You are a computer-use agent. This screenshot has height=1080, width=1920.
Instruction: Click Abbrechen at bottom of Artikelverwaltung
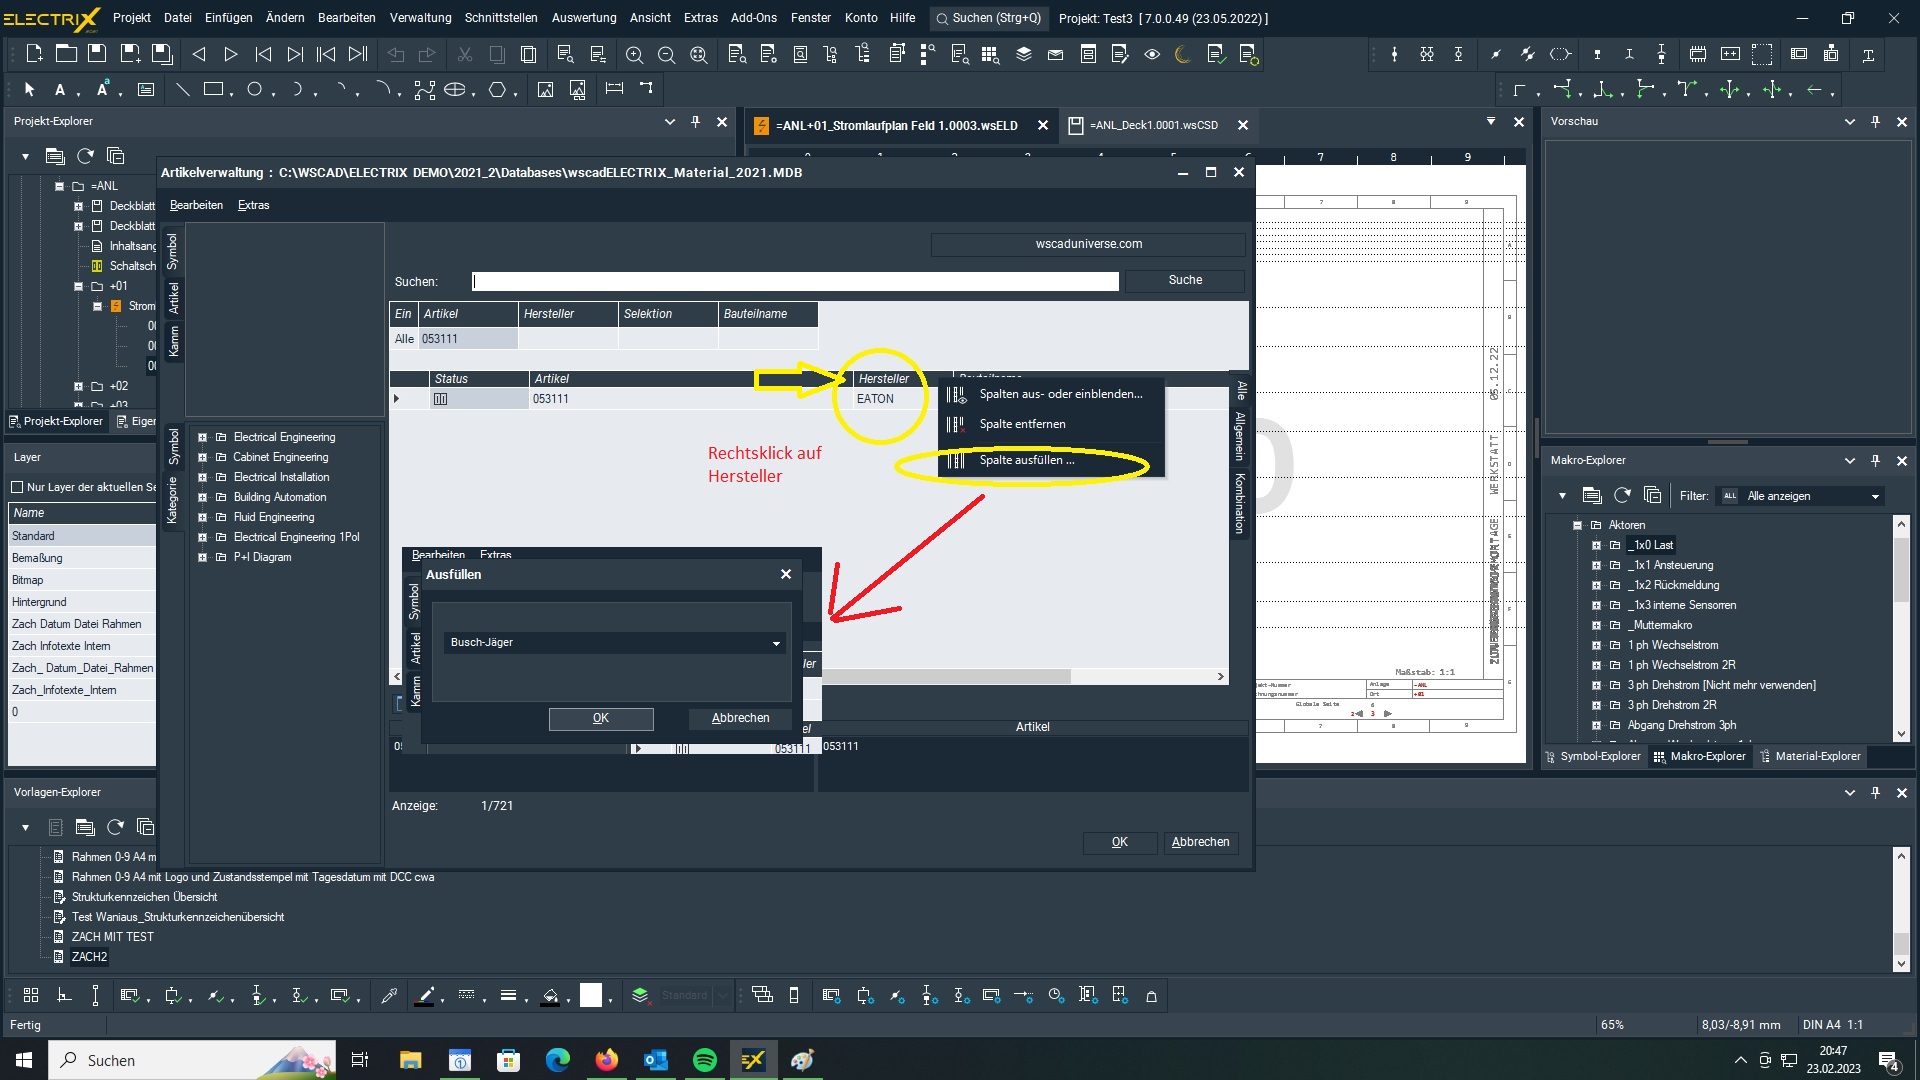[x=1201, y=842]
